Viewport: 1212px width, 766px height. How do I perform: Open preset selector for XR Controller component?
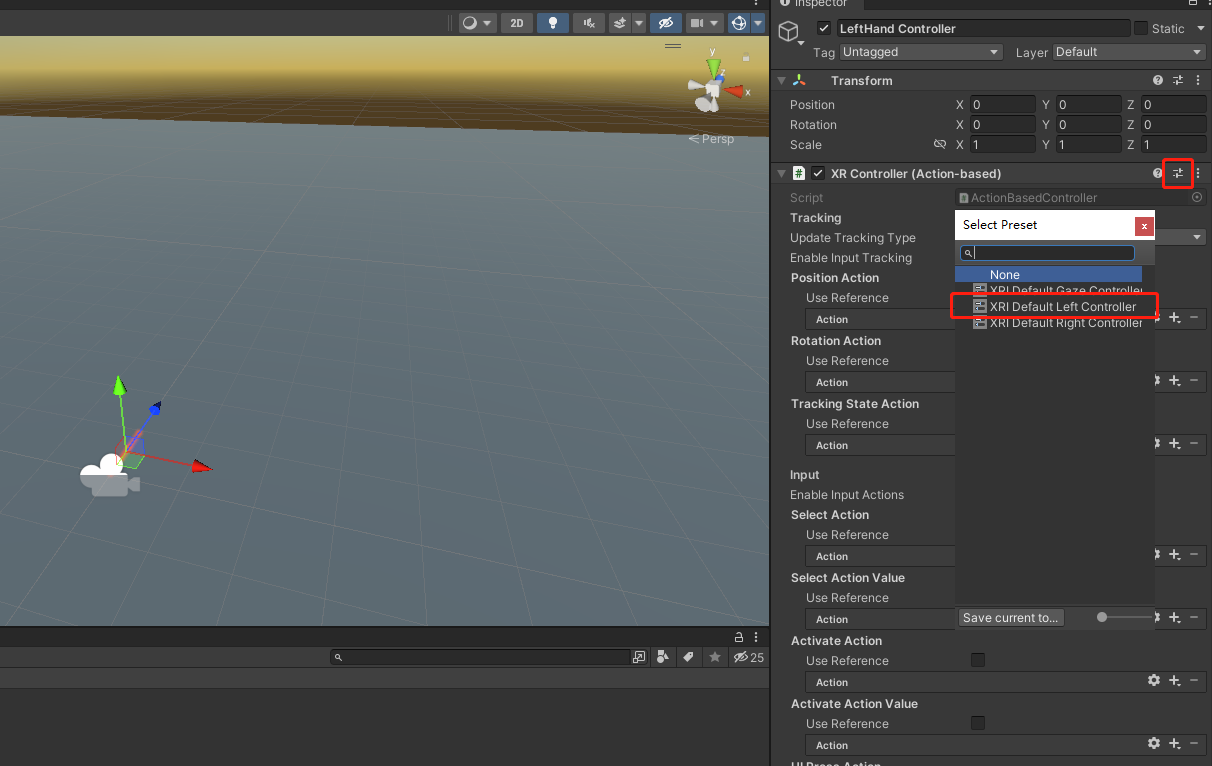click(1178, 174)
